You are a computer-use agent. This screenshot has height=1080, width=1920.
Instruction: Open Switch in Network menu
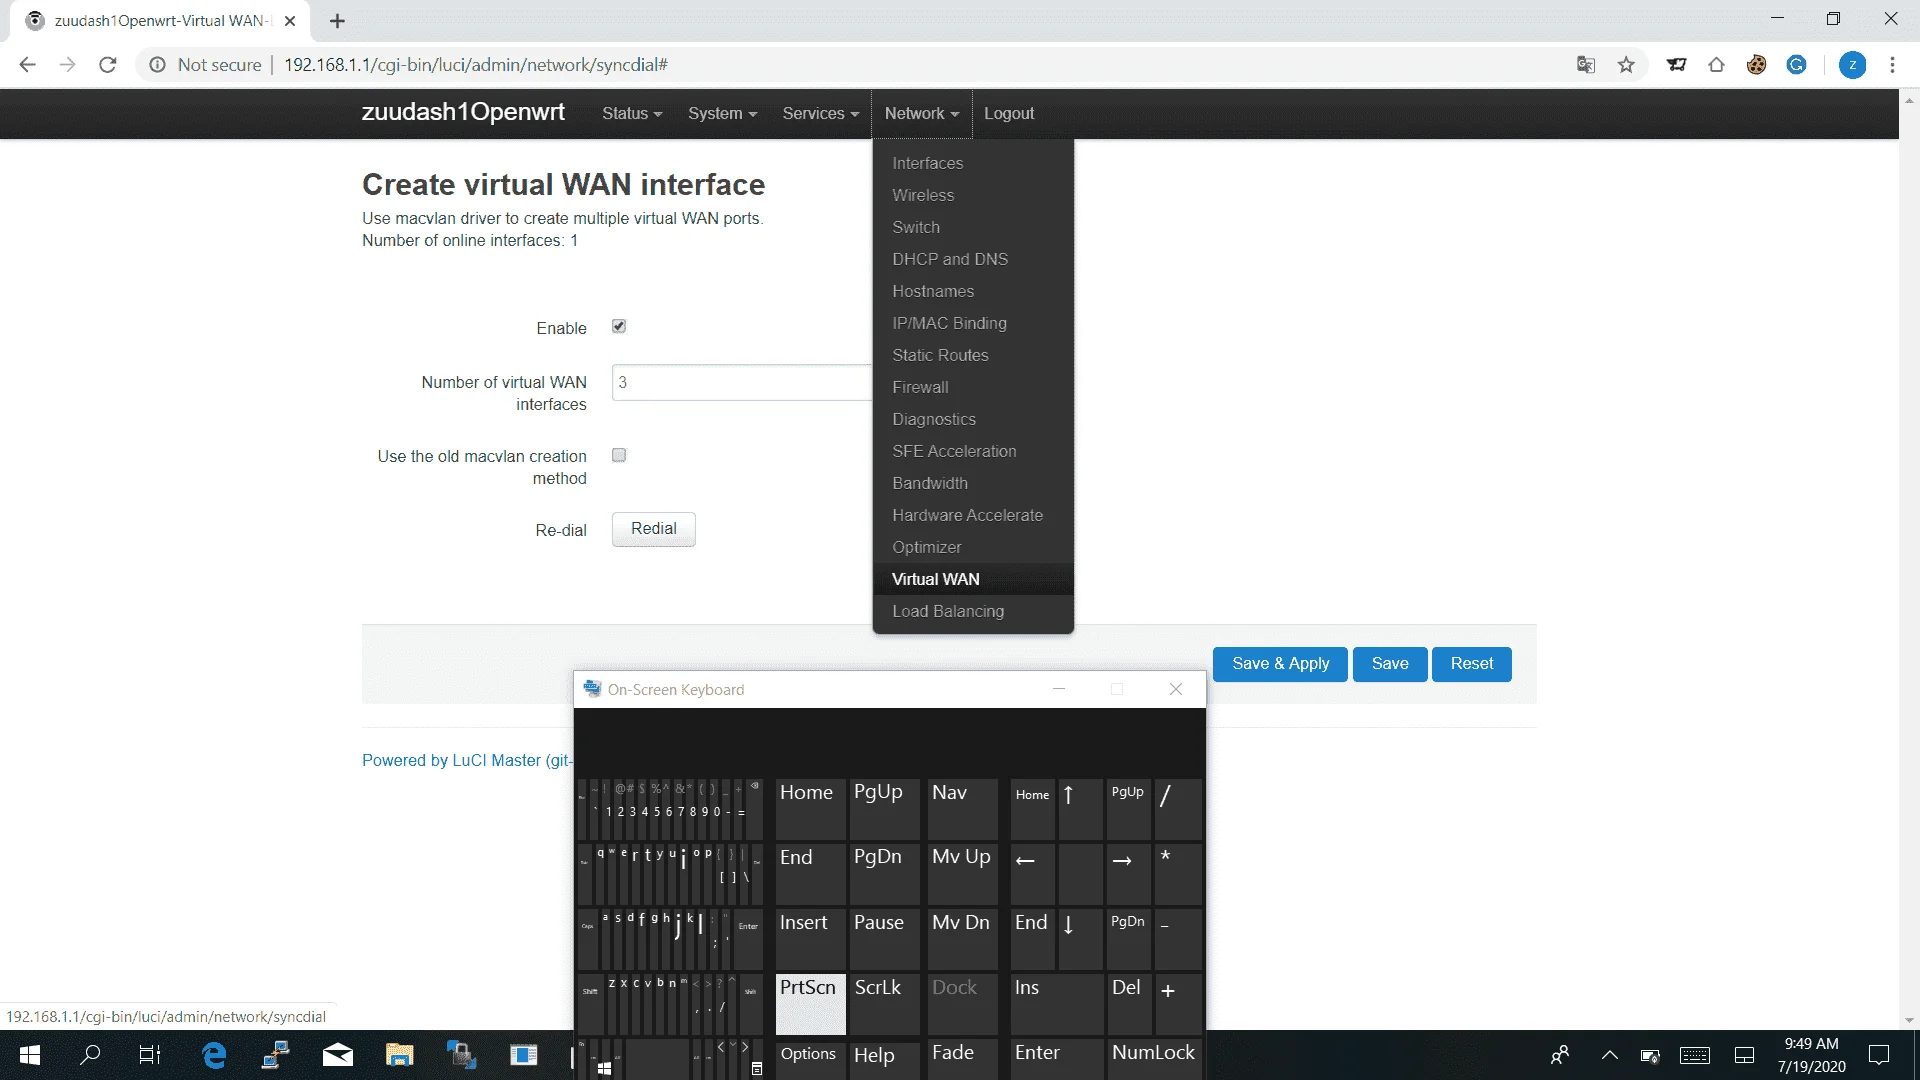click(x=973, y=227)
